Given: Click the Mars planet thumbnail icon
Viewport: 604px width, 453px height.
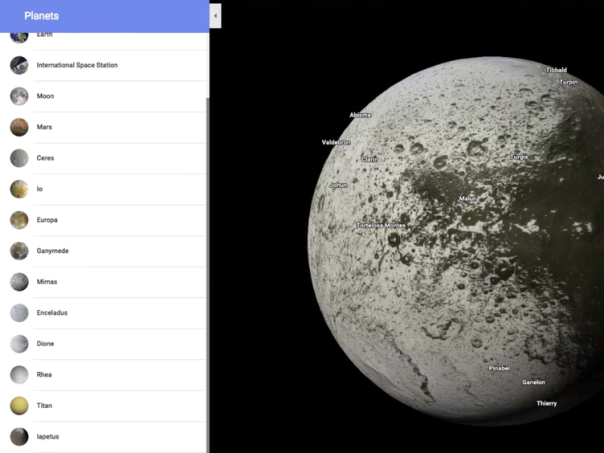Looking at the screenshot, I should tap(19, 127).
